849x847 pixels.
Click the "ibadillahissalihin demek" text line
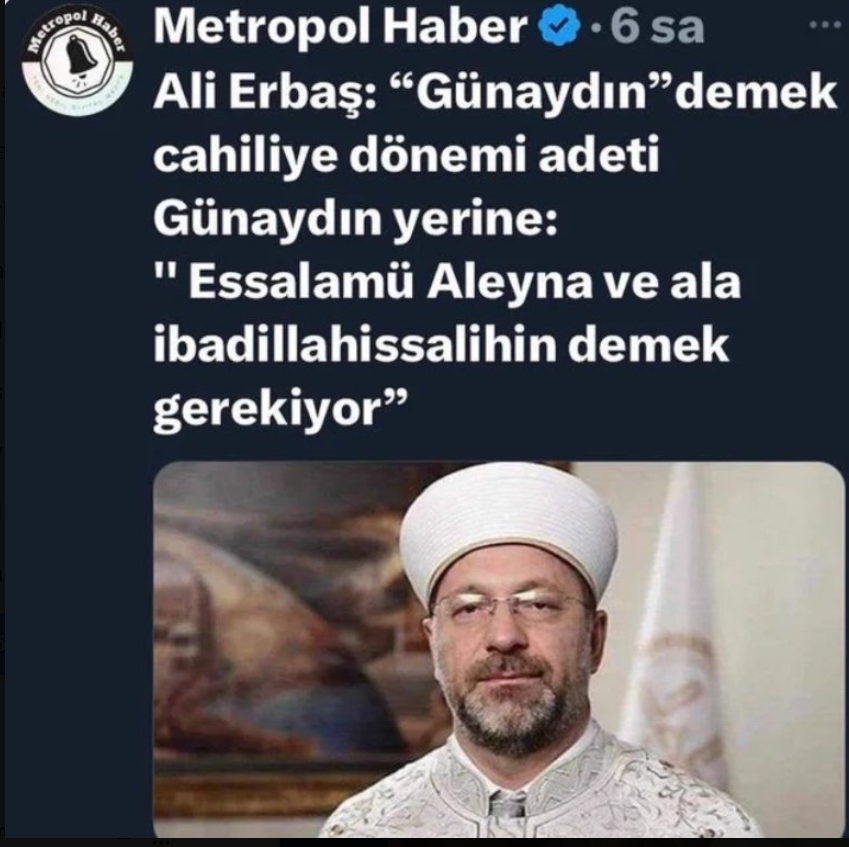pyautogui.click(x=441, y=344)
